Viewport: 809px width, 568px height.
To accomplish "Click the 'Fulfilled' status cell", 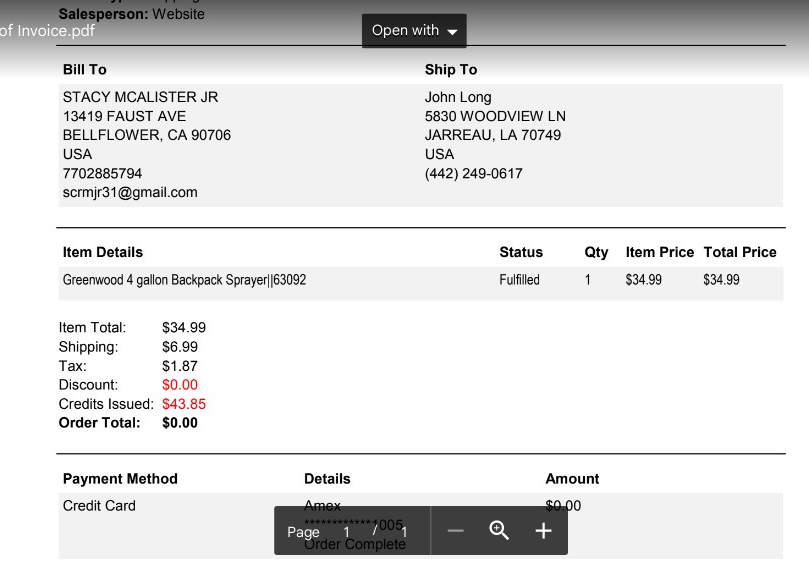I will click(519, 280).
